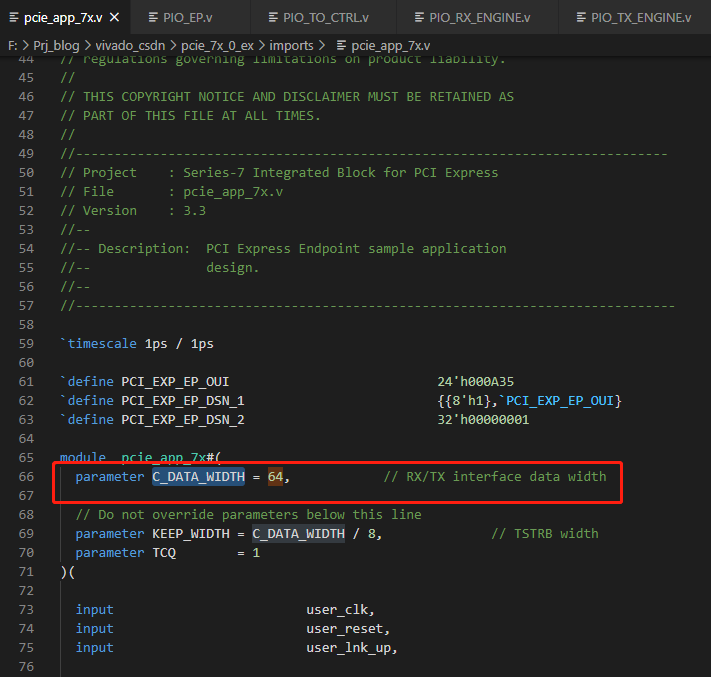Open the F: drive breadcrumb
Image resolution: width=711 pixels, height=677 pixels.
tap(12, 45)
